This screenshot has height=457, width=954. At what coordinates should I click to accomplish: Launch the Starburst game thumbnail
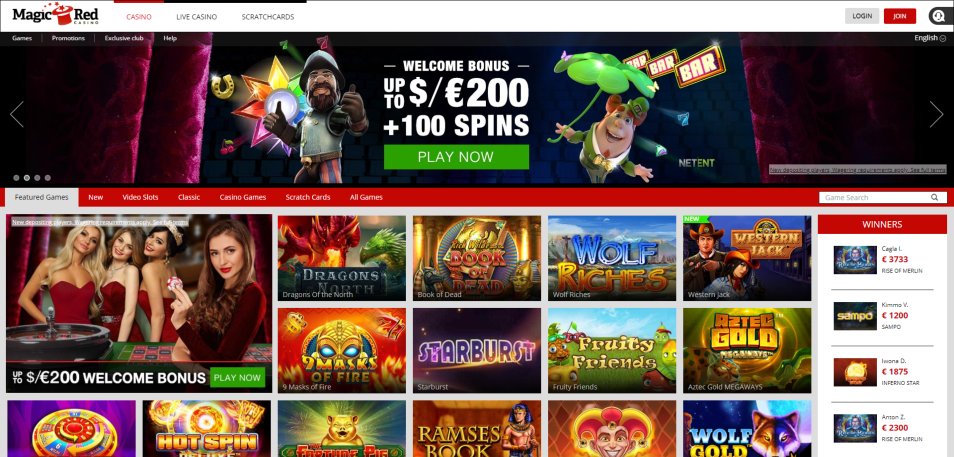pyautogui.click(x=476, y=351)
